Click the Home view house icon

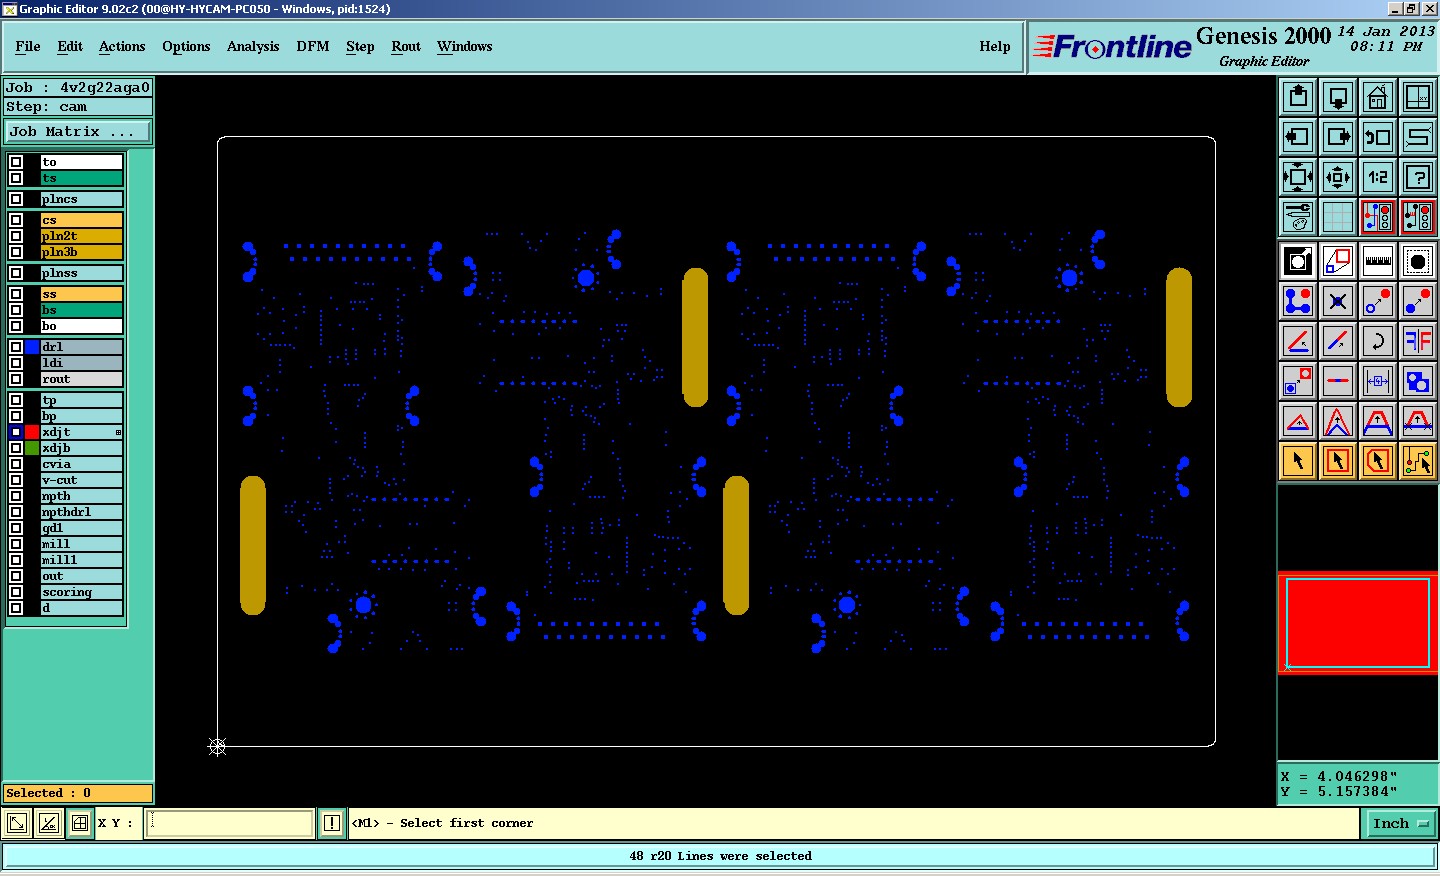pos(1378,97)
